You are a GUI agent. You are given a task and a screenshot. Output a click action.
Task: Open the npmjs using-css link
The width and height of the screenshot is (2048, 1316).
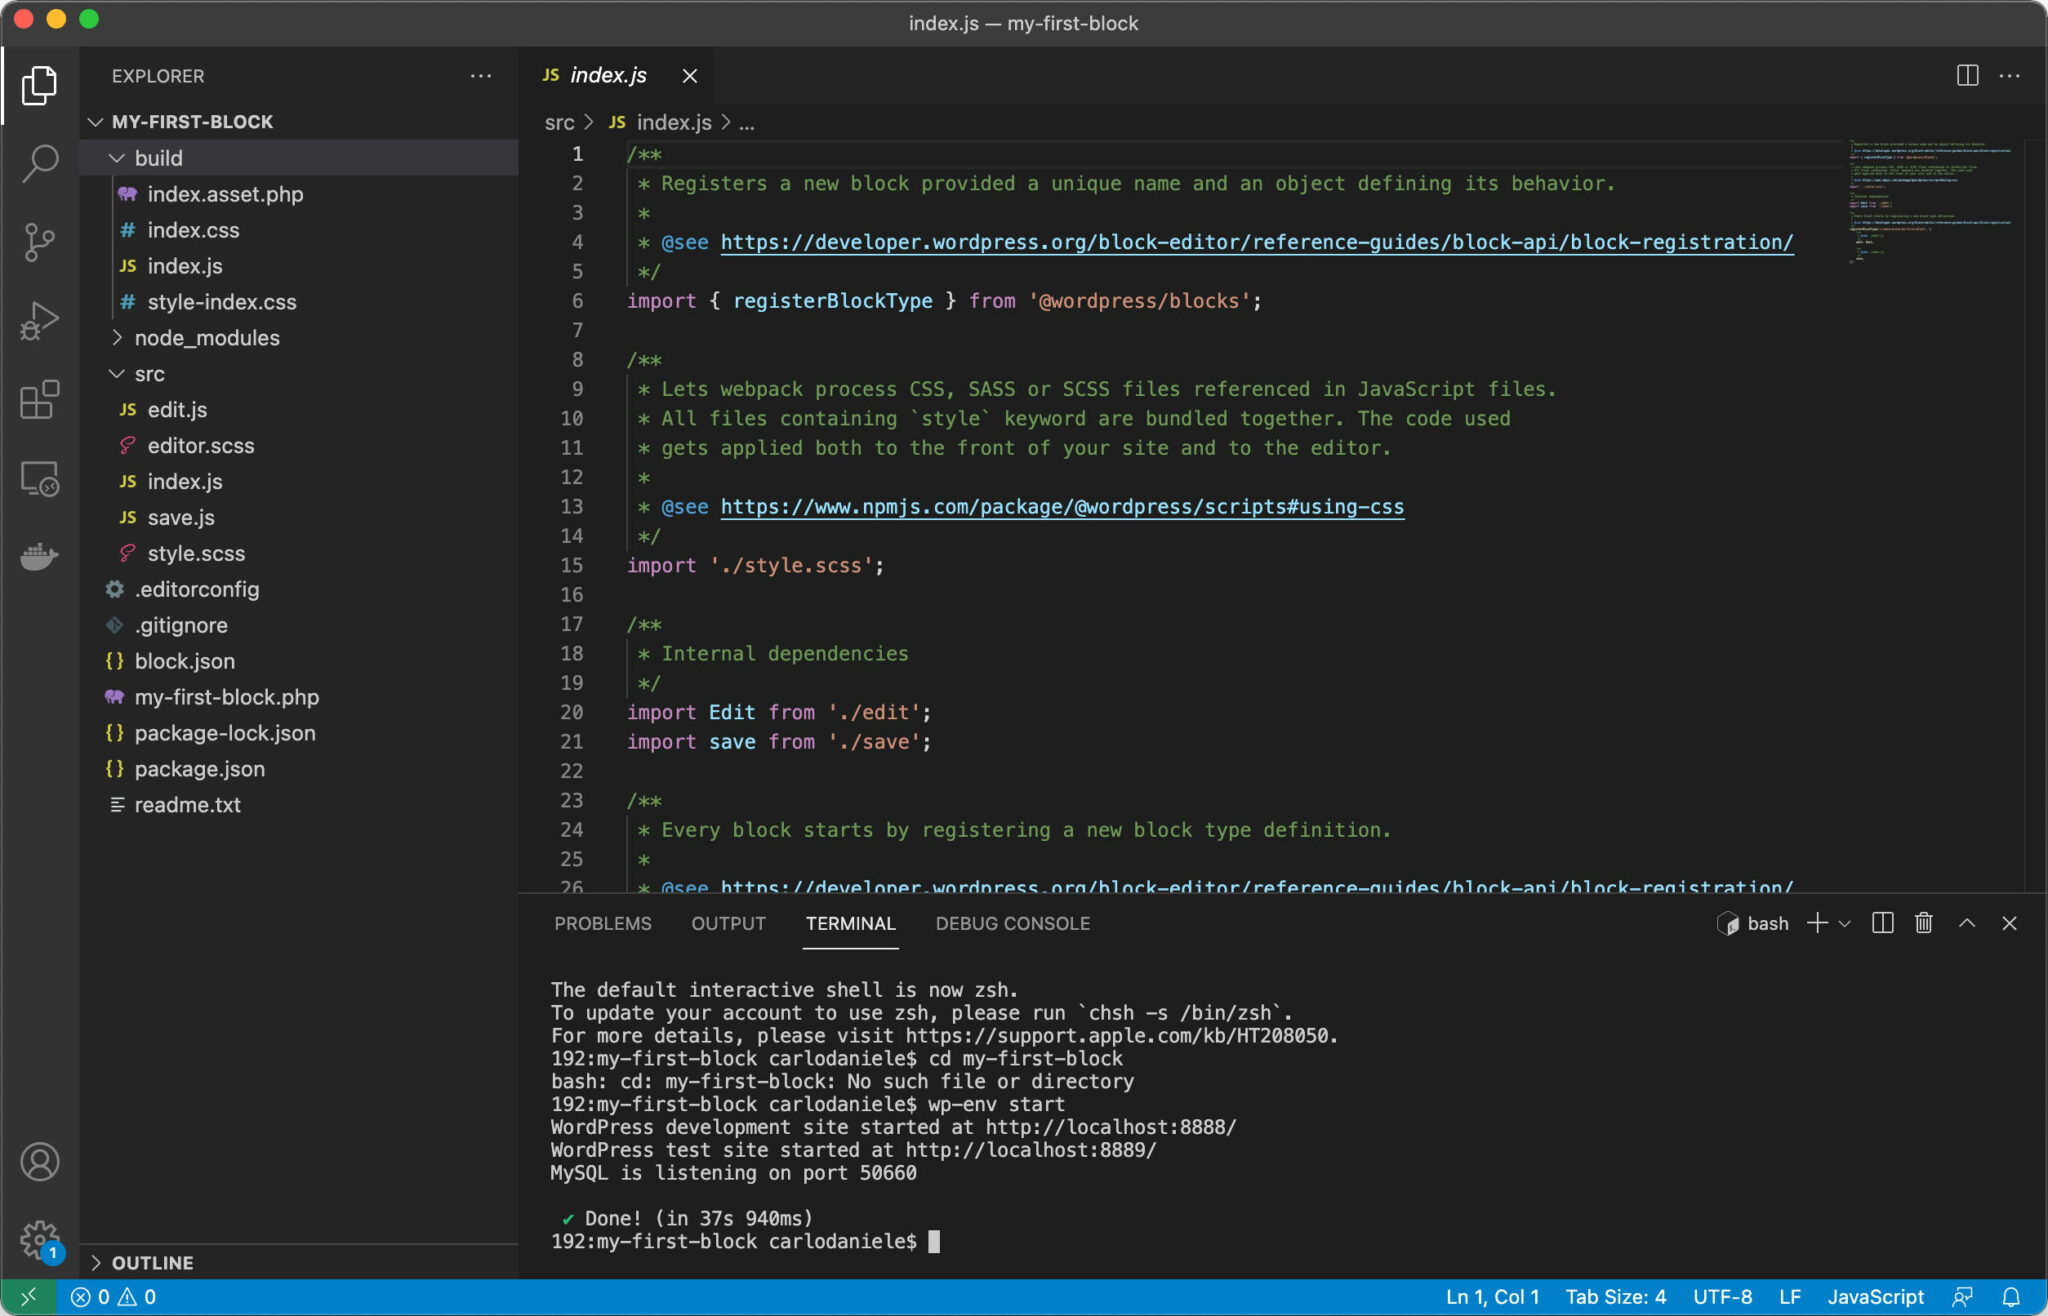(x=1061, y=507)
